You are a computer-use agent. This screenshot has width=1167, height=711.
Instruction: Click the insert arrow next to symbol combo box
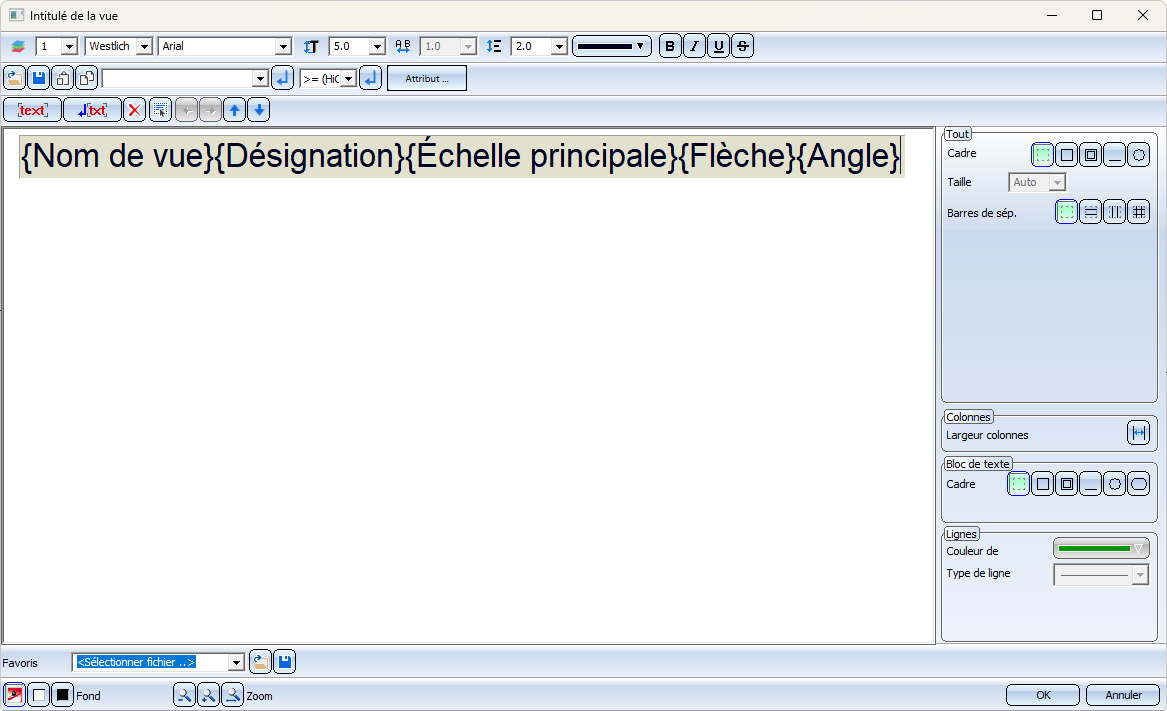point(371,78)
